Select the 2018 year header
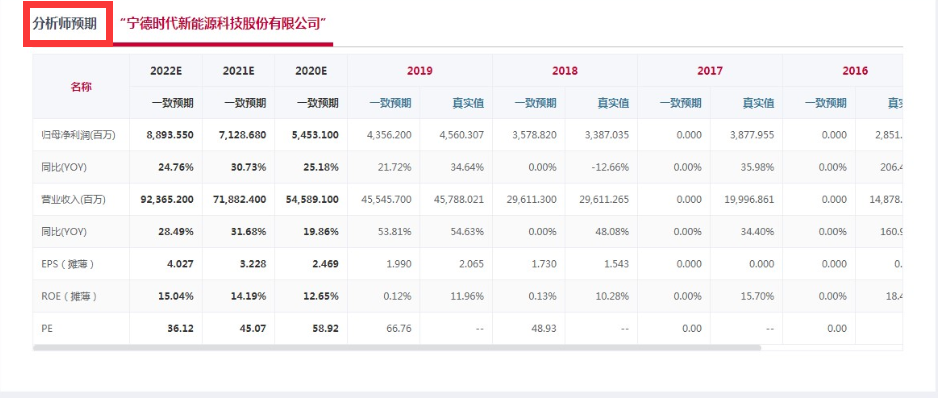This screenshot has width=938, height=398. tap(565, 71)
